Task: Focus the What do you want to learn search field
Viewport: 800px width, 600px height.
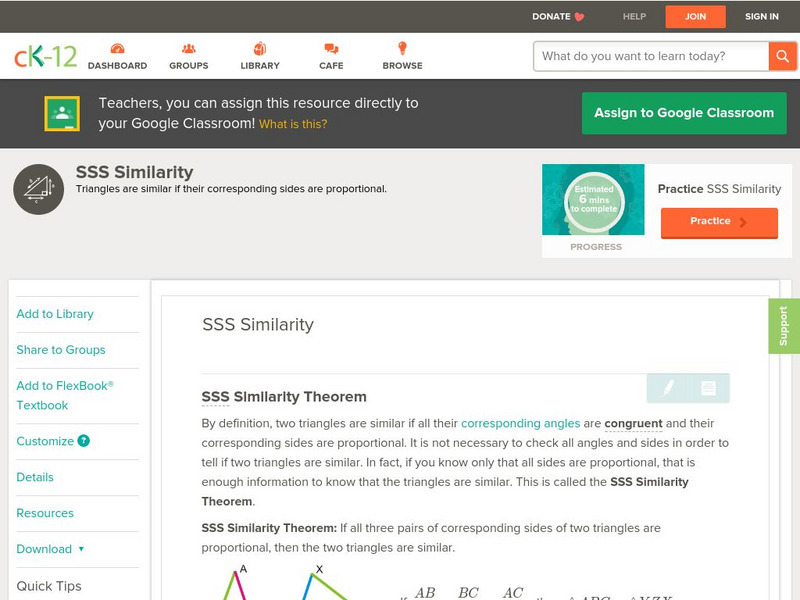Action: (651, 56)
